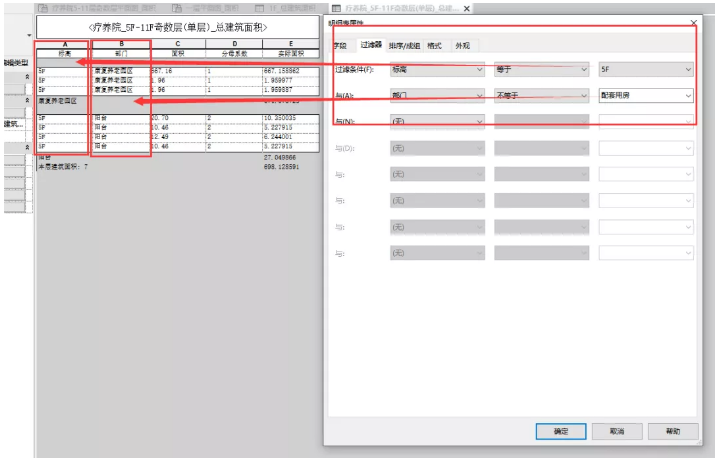Select column header E in the schedule
The height and width of the screenshot is (460, 720).
(x=291, y=44)
